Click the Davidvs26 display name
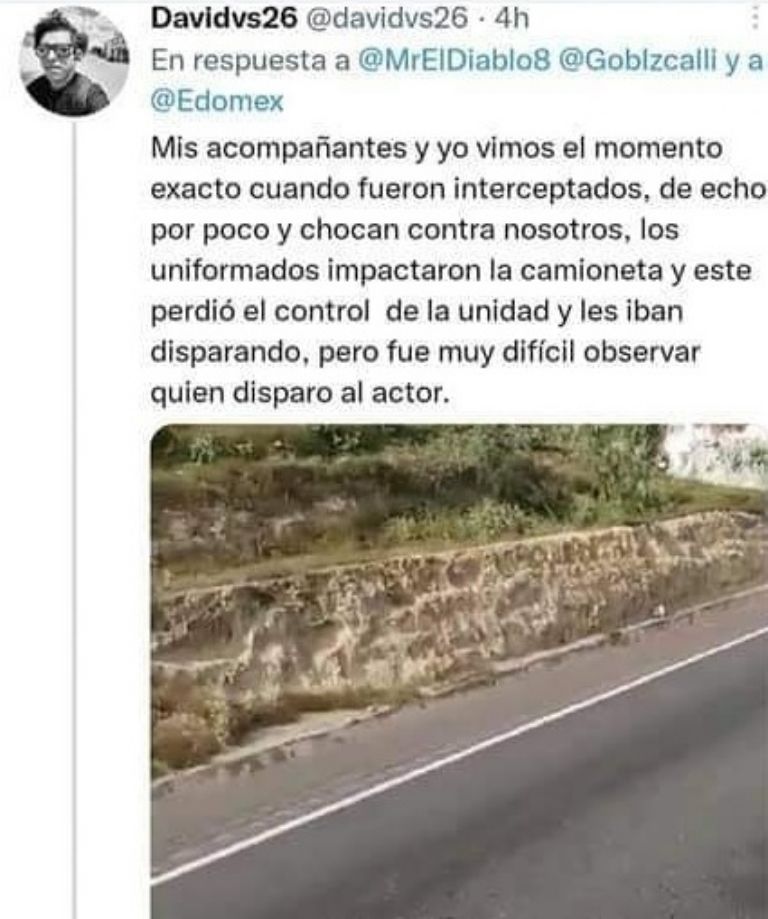 point(225,19)
